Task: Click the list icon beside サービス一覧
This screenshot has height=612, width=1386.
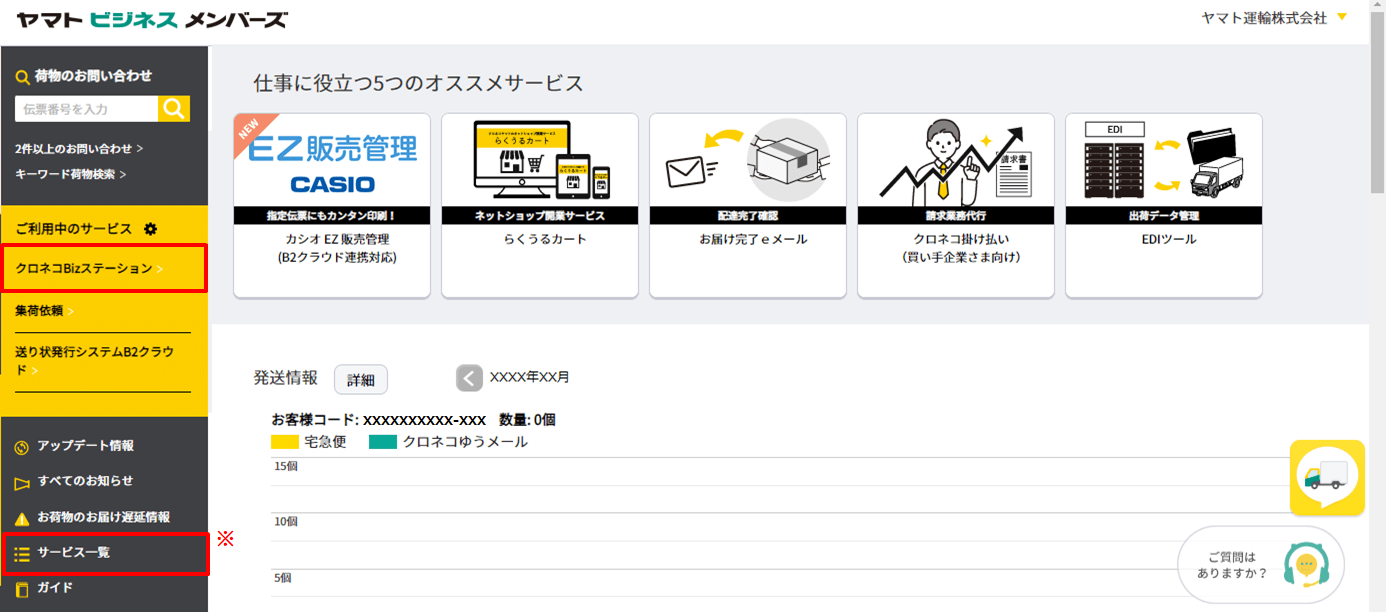Action: click(22, 553)
